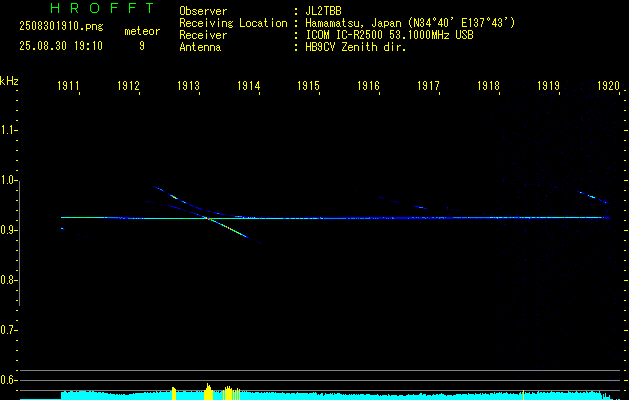Click ICOM IC-R2500 53.1000MHz USB text
This screenshot has height=400, width=629.
pos(389,35)
